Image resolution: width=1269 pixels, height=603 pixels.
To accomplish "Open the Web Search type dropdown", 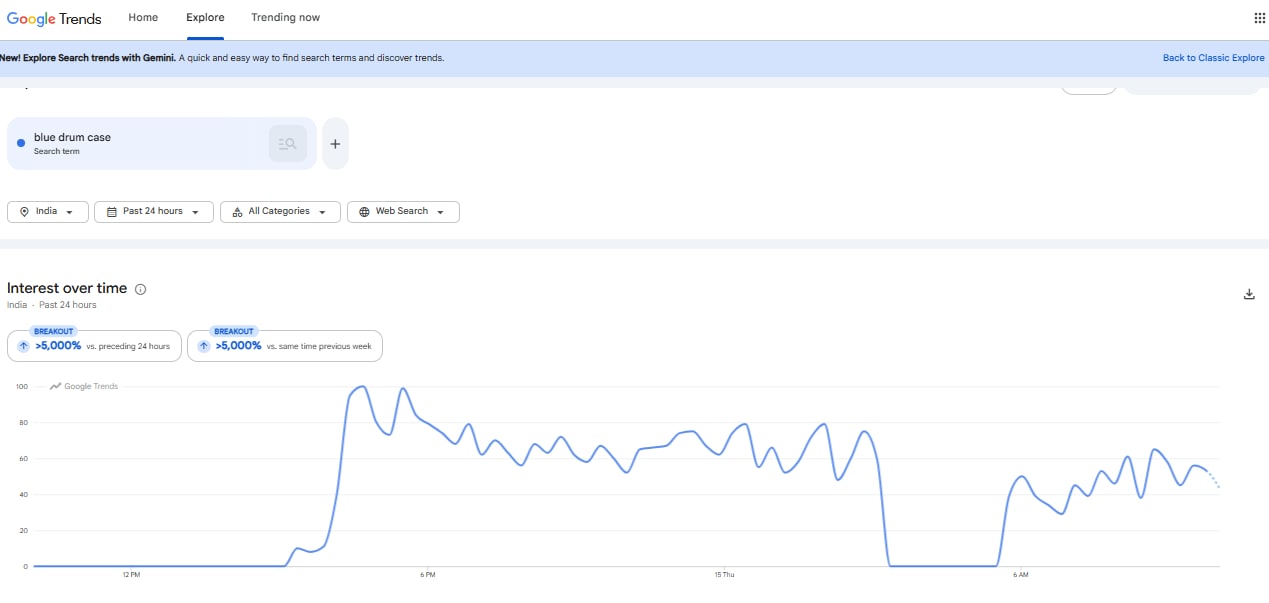I will pyautogui.click(x=403, y=212).
